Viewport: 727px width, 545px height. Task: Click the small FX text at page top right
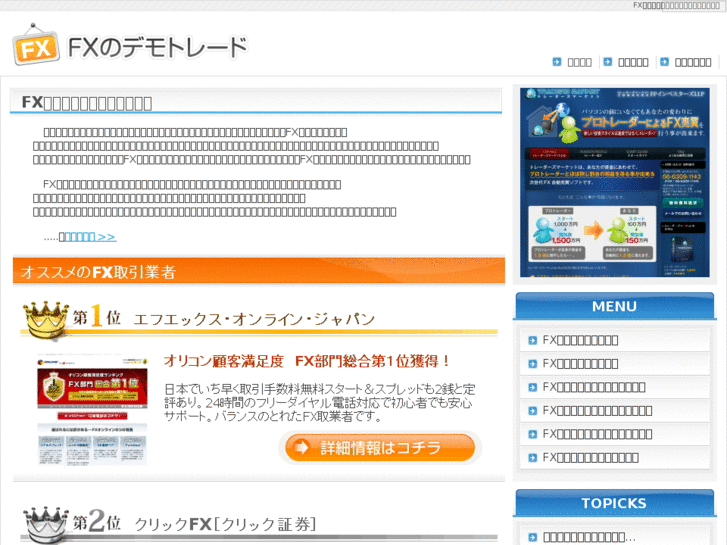tap(676, 5)
